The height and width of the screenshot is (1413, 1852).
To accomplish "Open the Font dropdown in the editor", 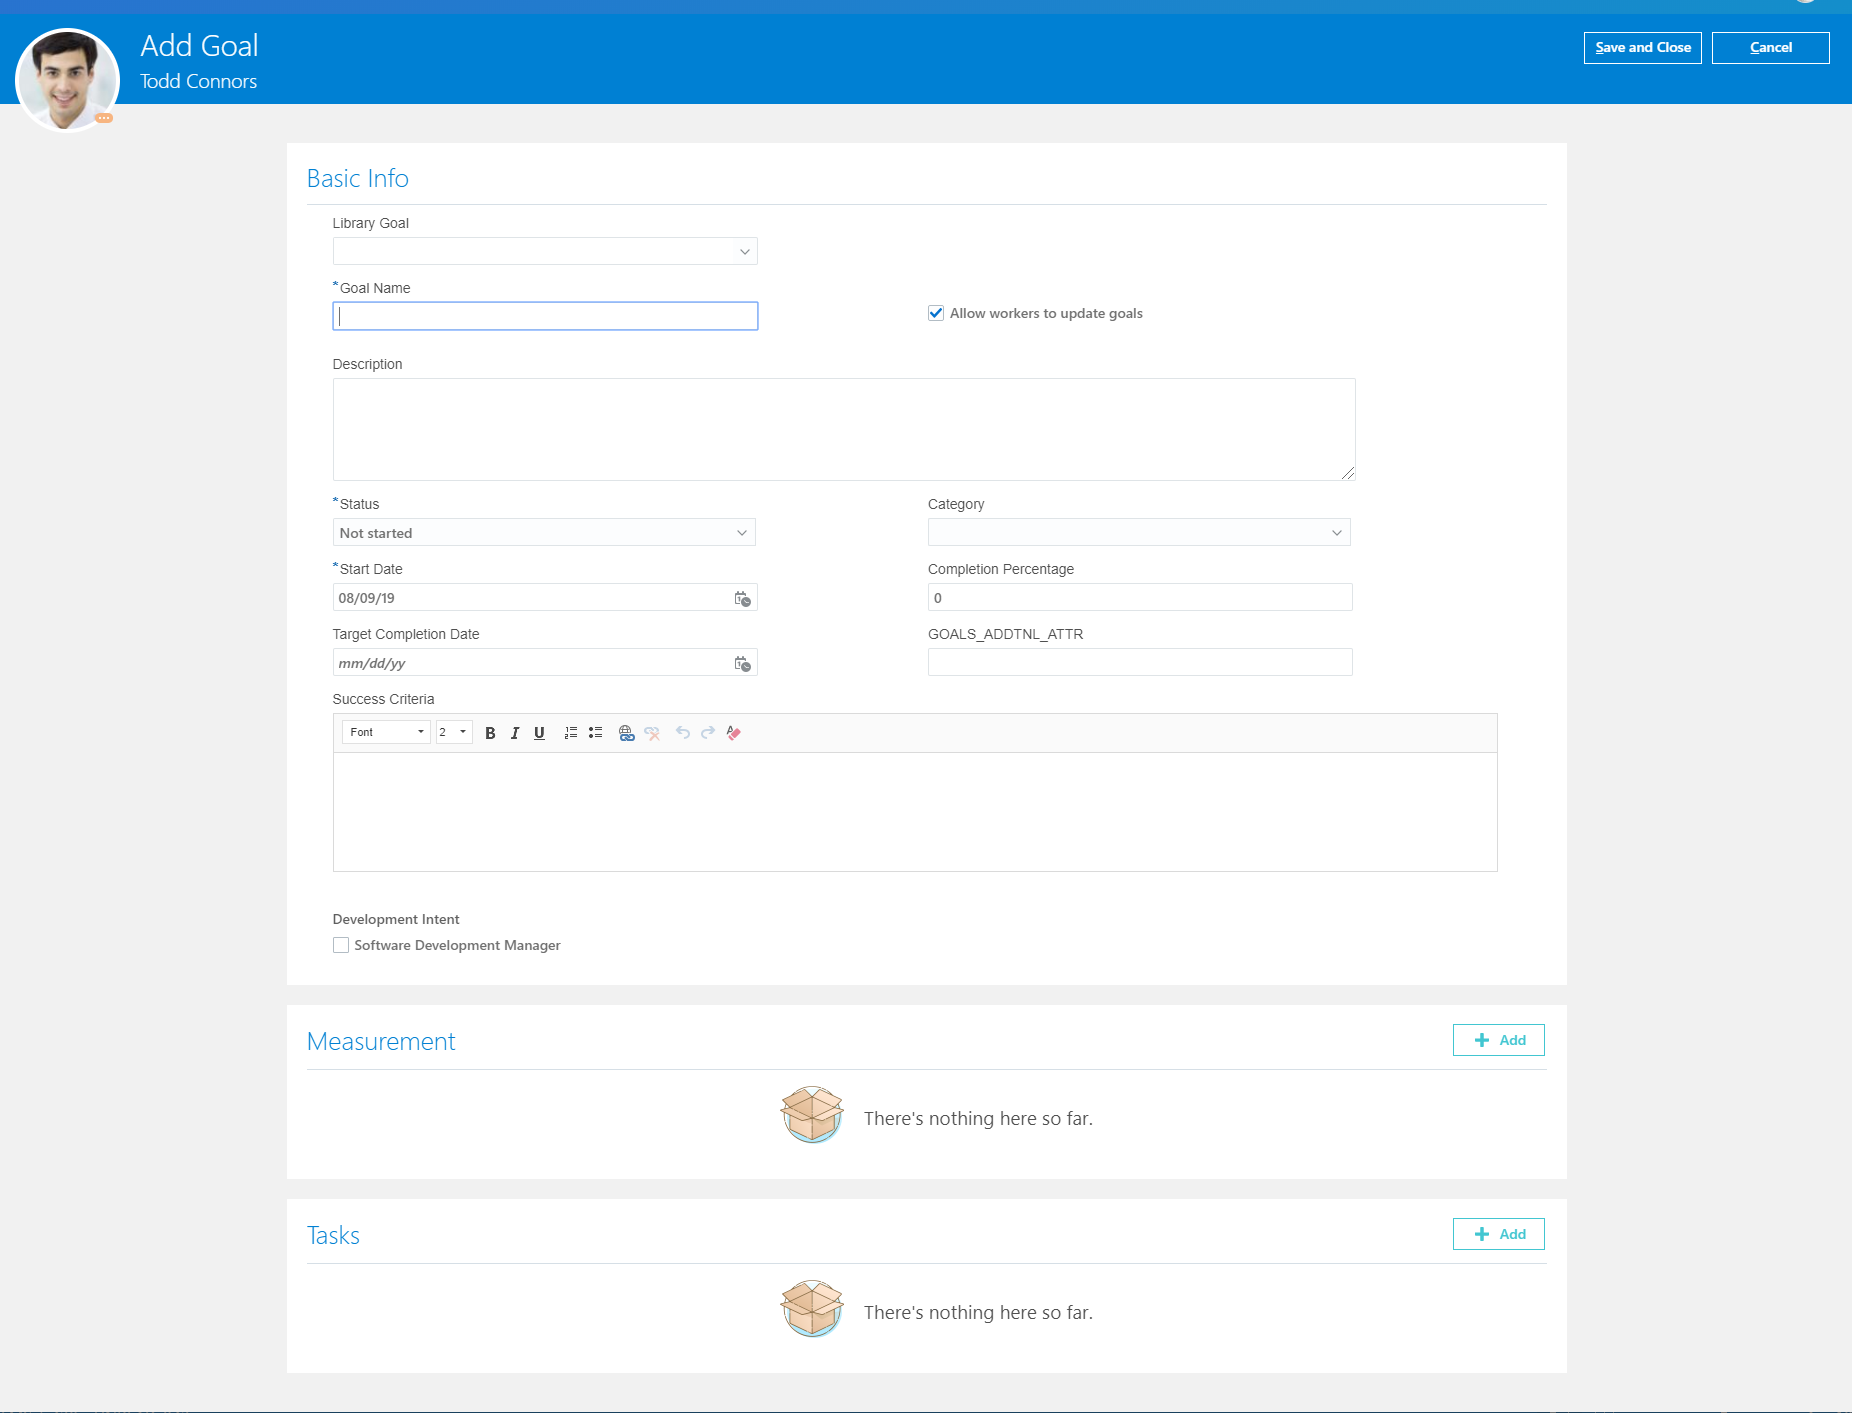I will coord(385,732).
